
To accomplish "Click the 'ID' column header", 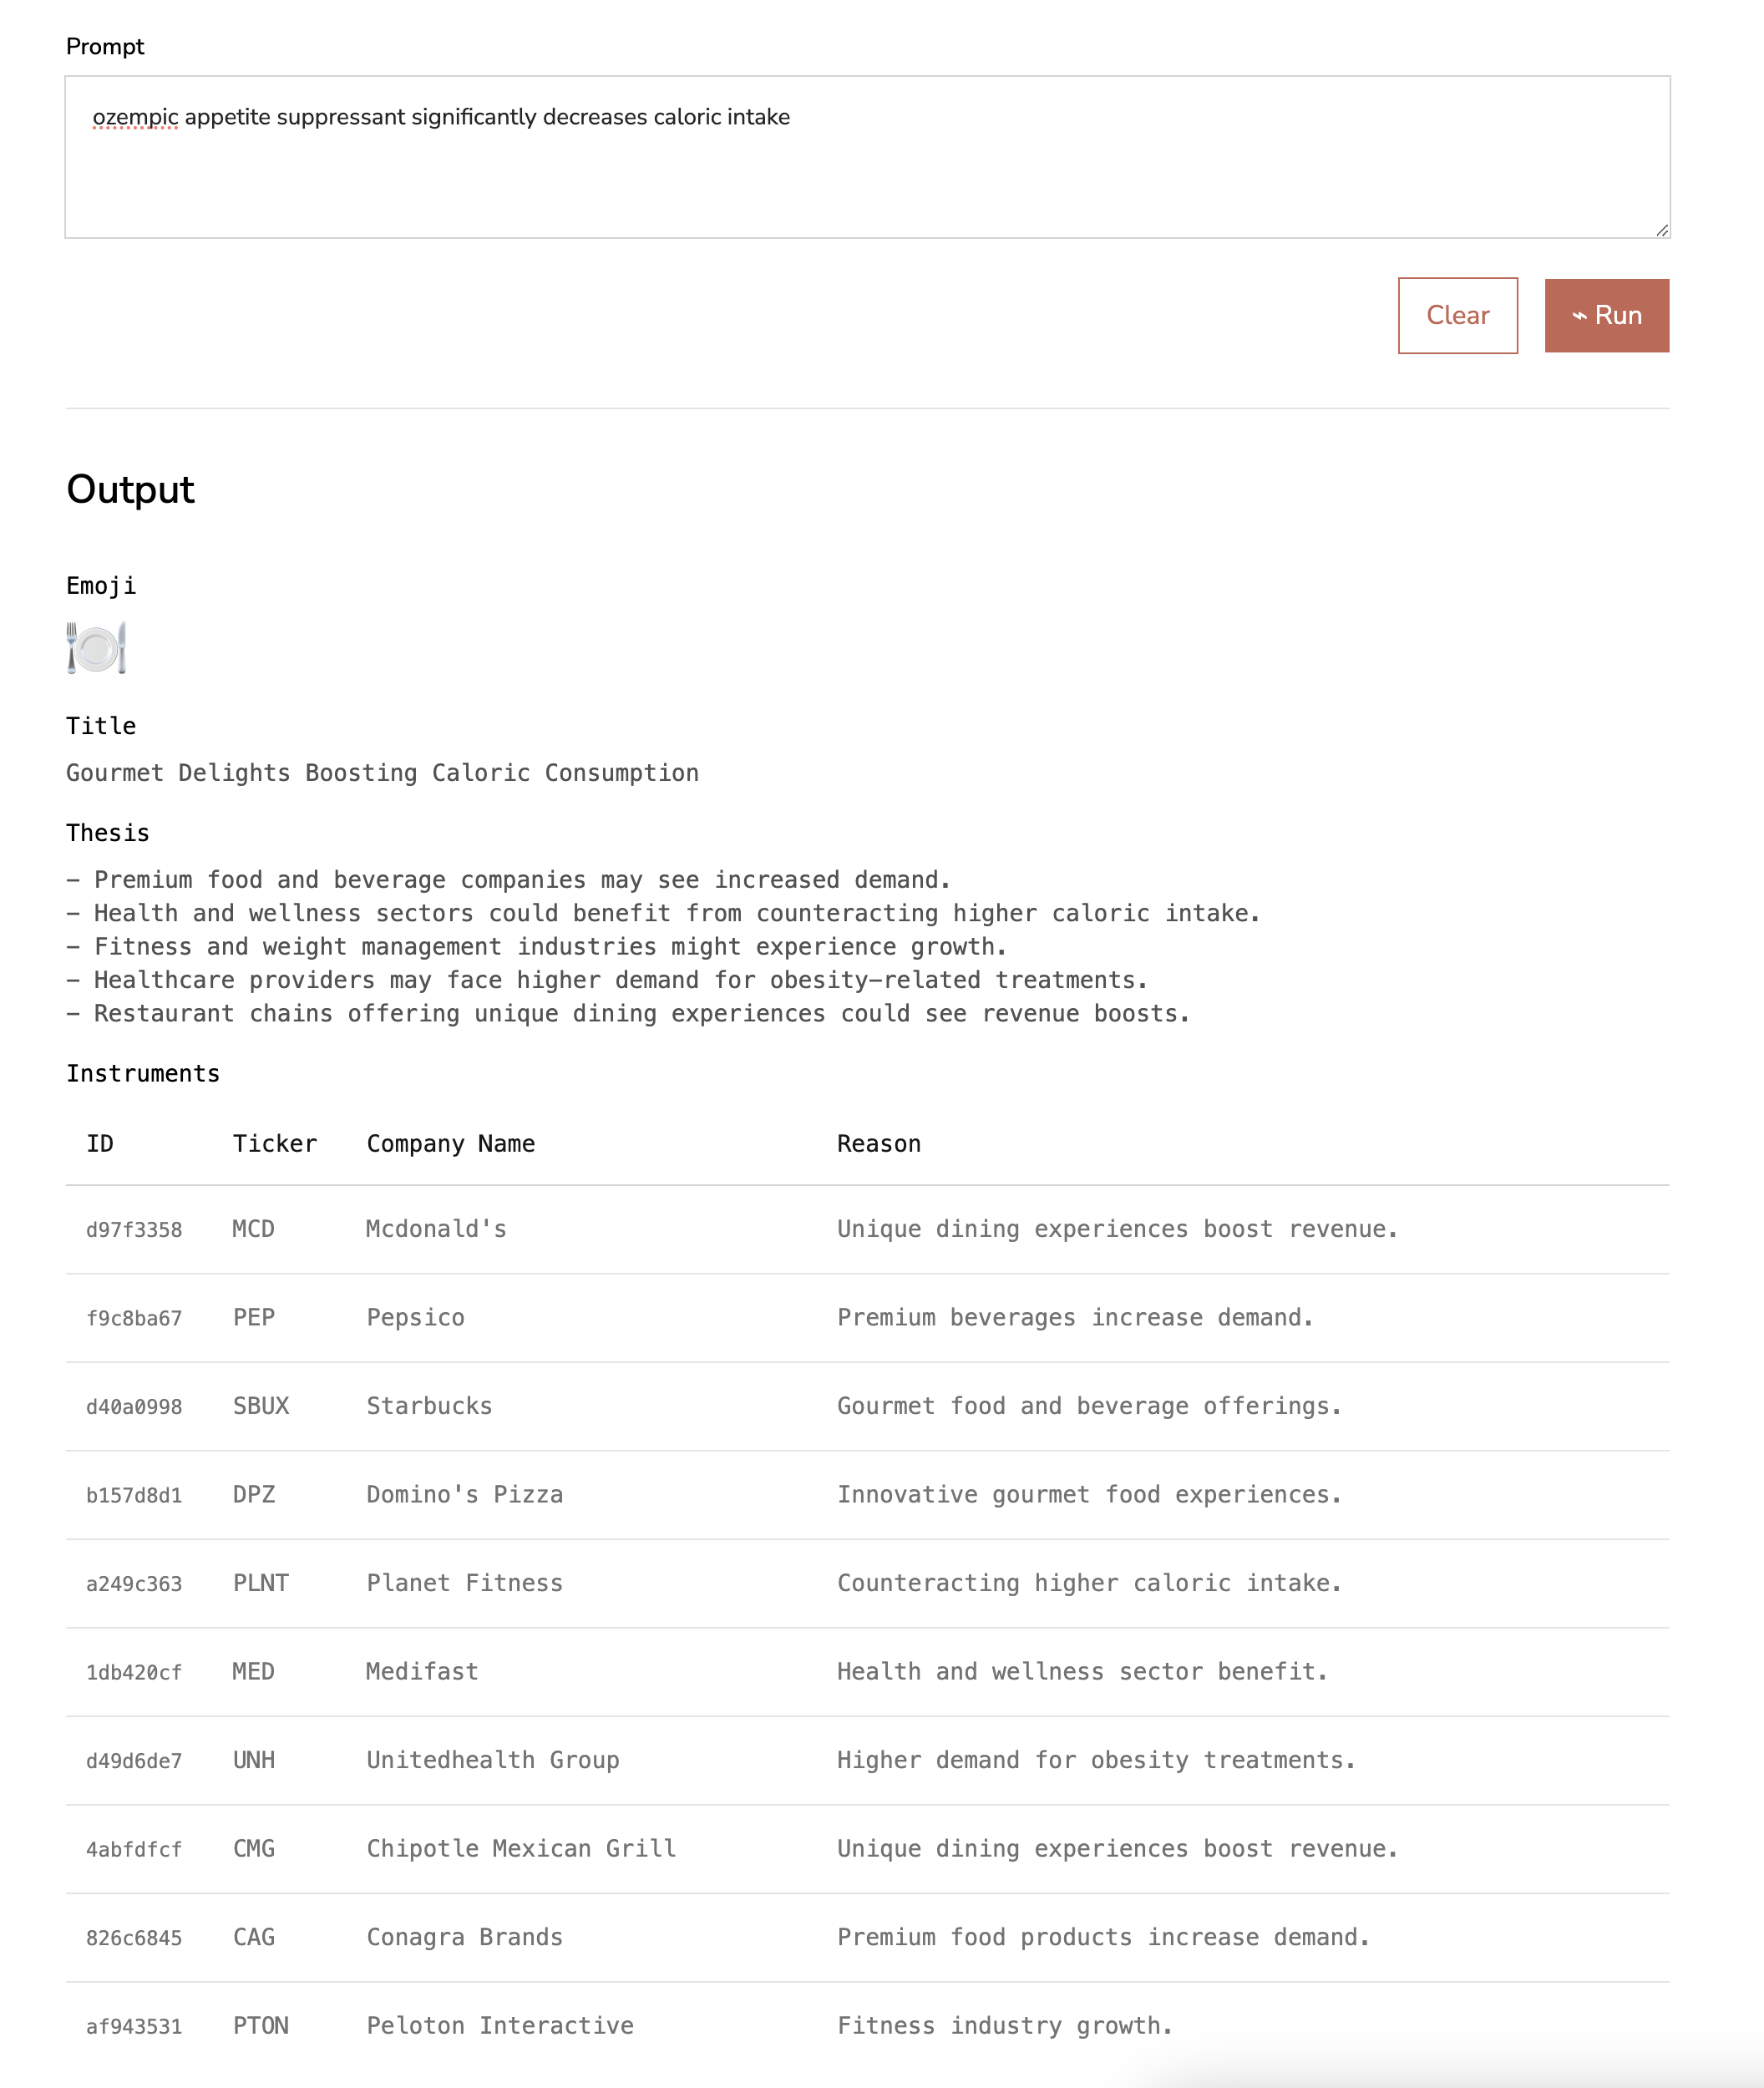I will (x=100, y=1143).
